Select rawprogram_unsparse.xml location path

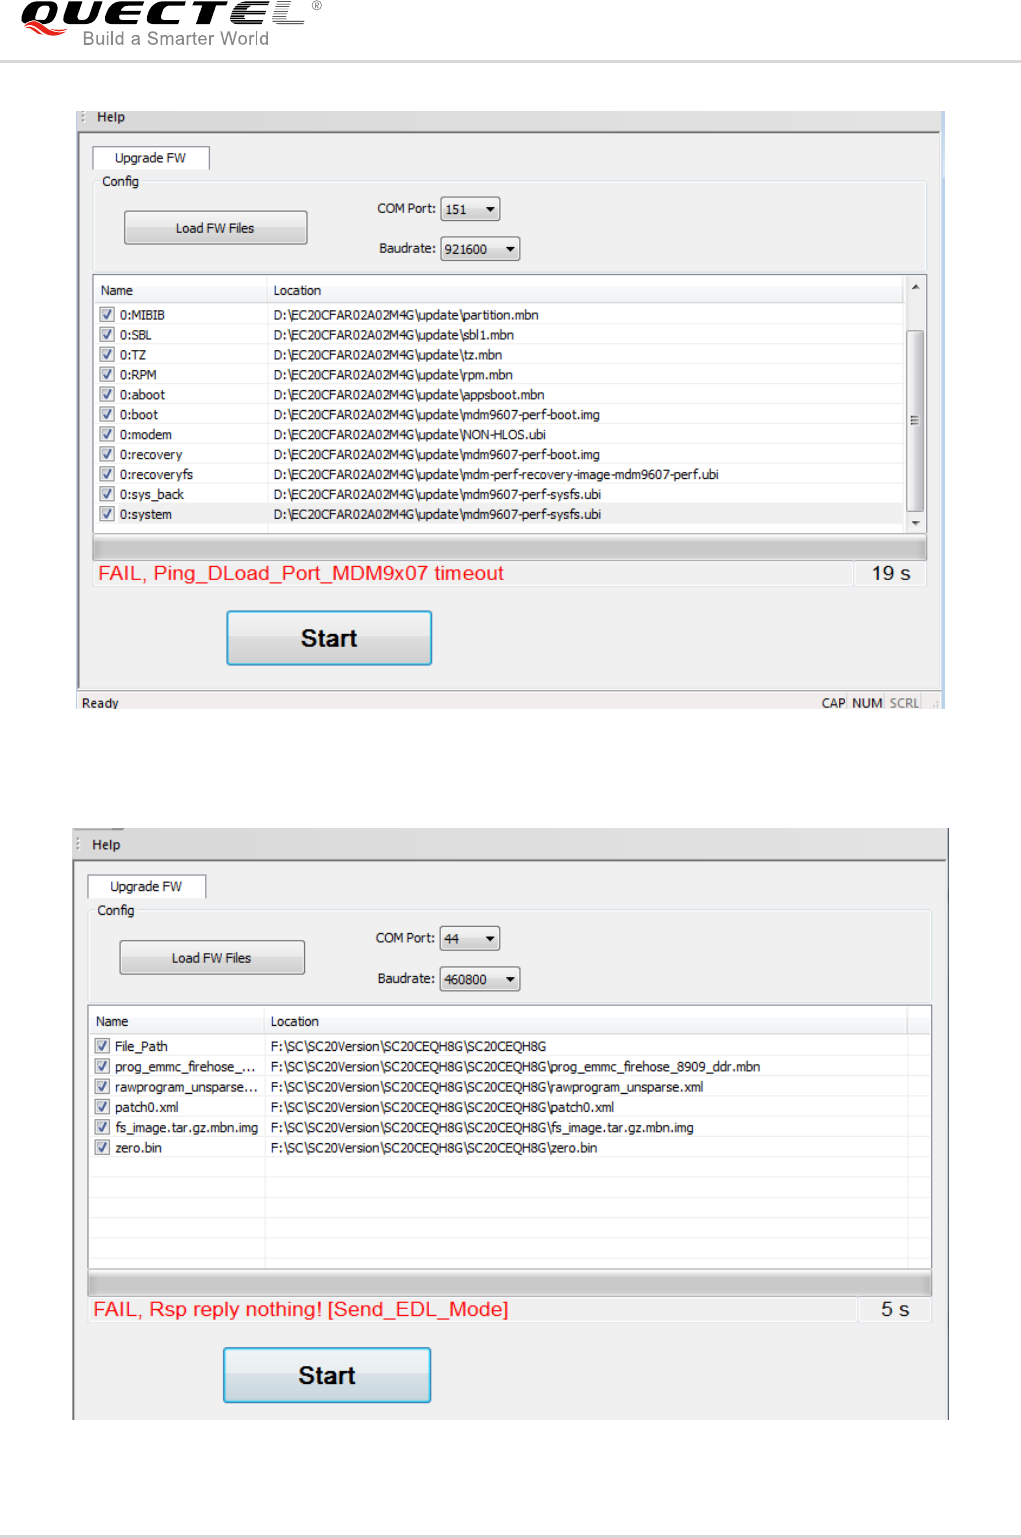point(487,1087)
